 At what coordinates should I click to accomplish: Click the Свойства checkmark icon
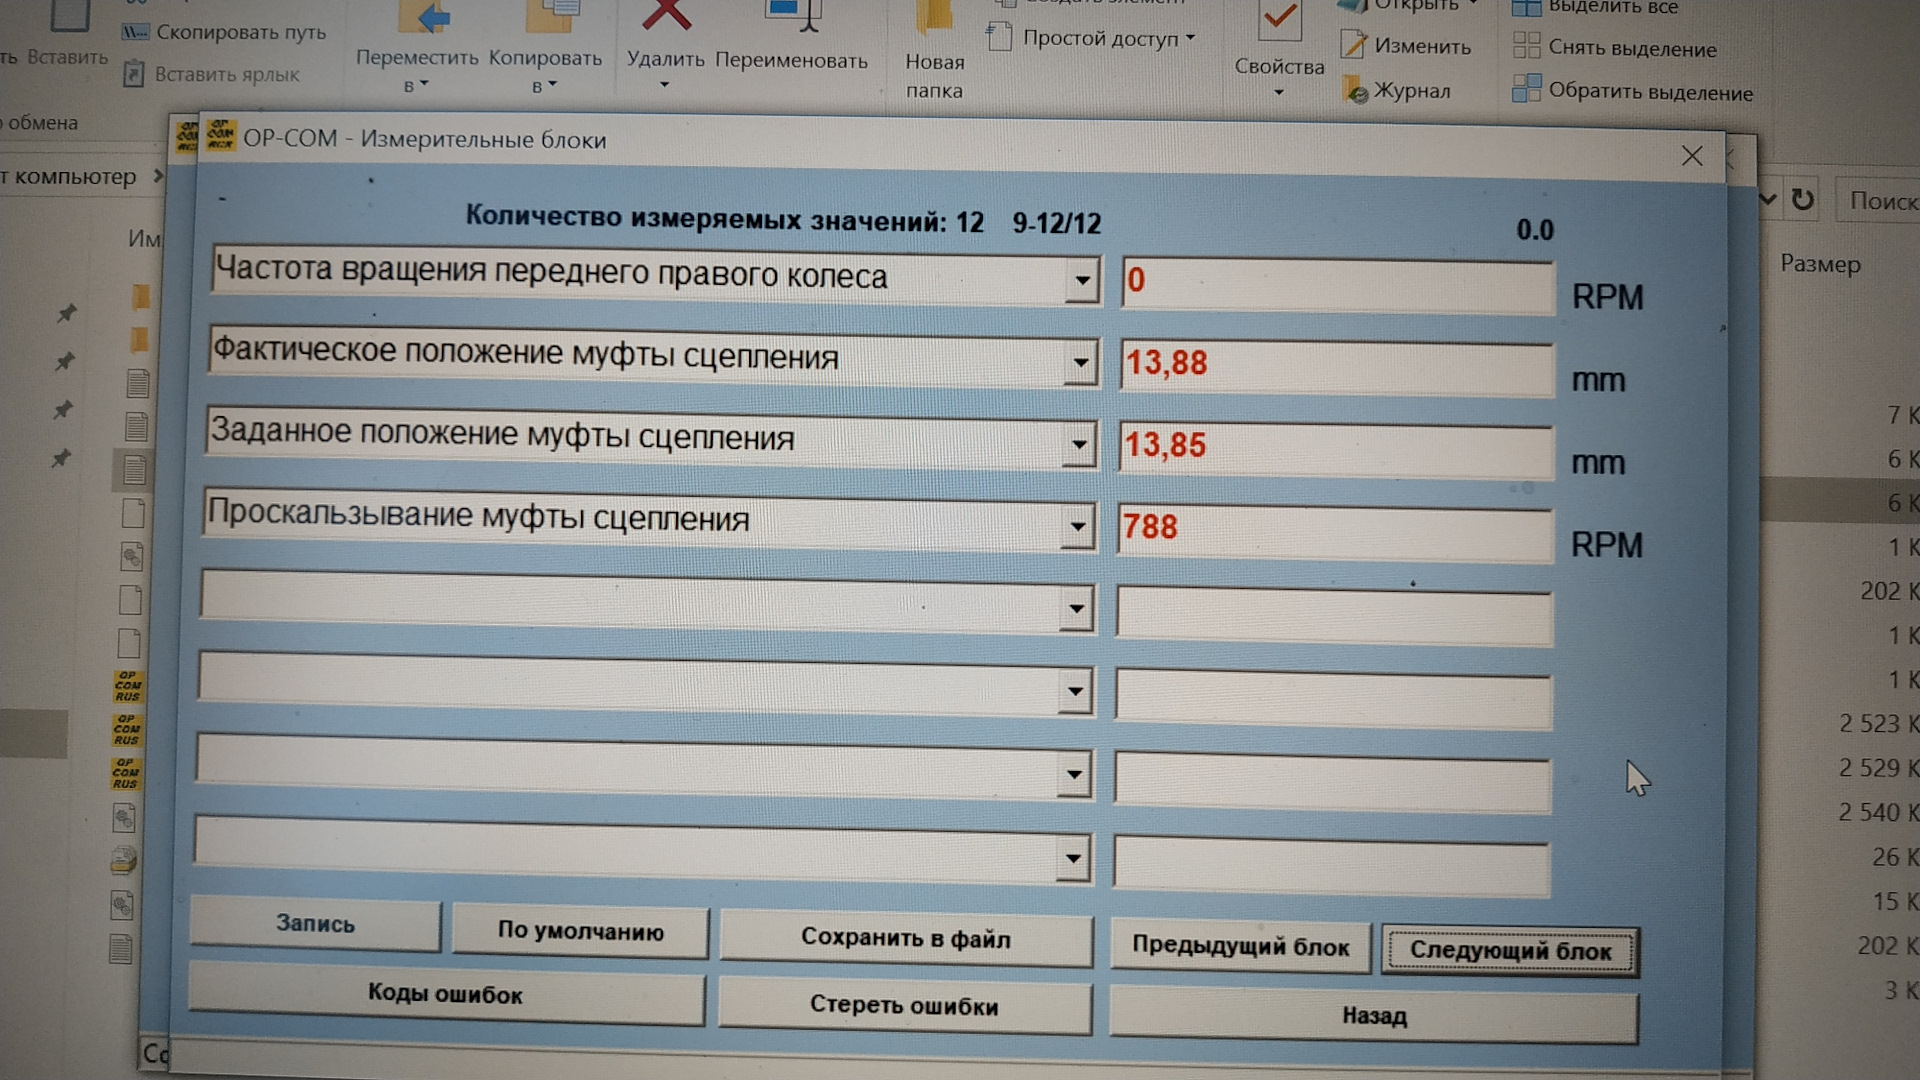pos(1278,18)
